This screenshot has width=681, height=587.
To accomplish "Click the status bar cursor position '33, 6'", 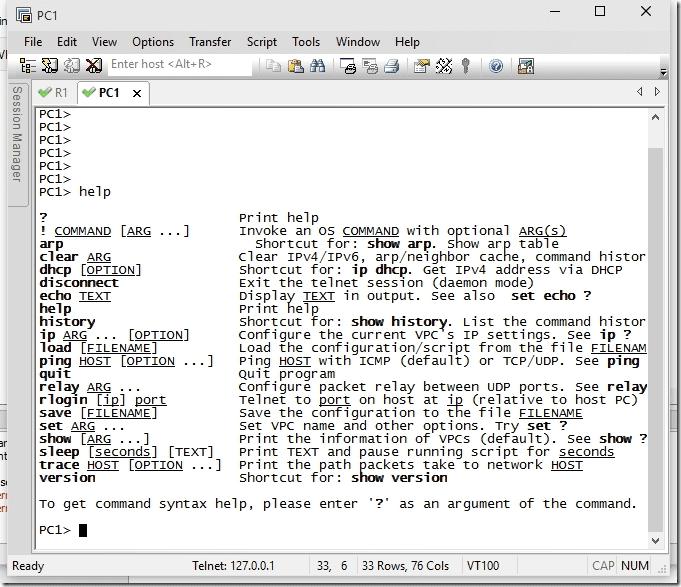I will [x=332, y=566].
